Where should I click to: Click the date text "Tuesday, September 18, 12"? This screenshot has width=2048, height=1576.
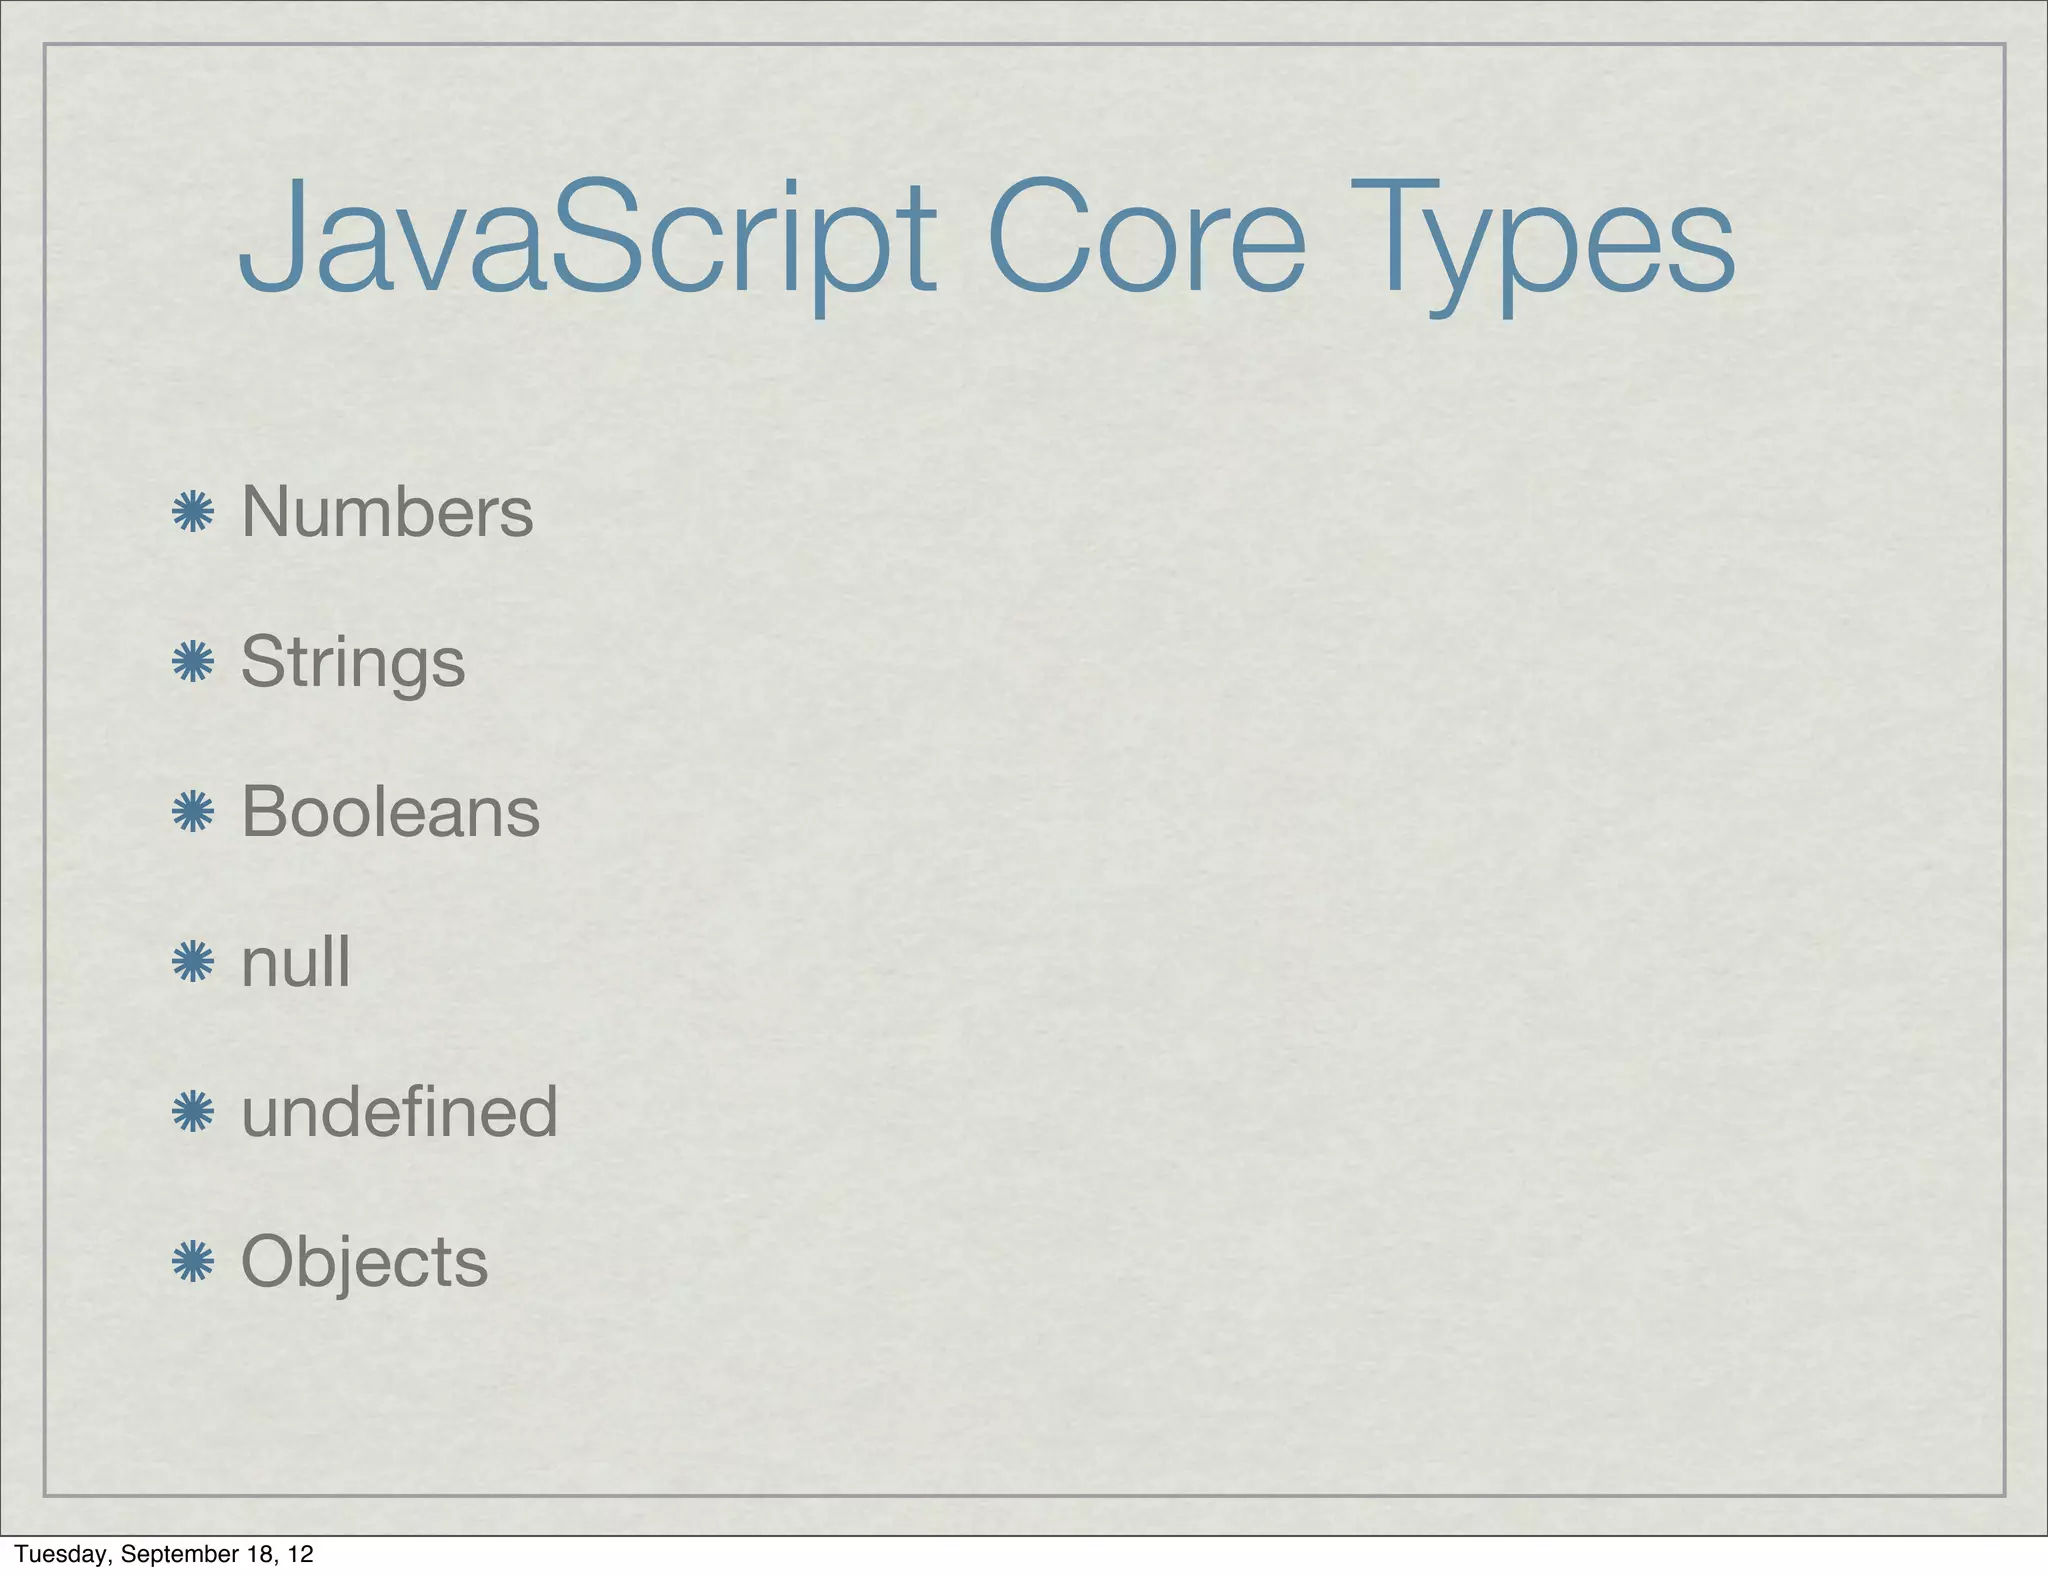tap(164, 1554)
